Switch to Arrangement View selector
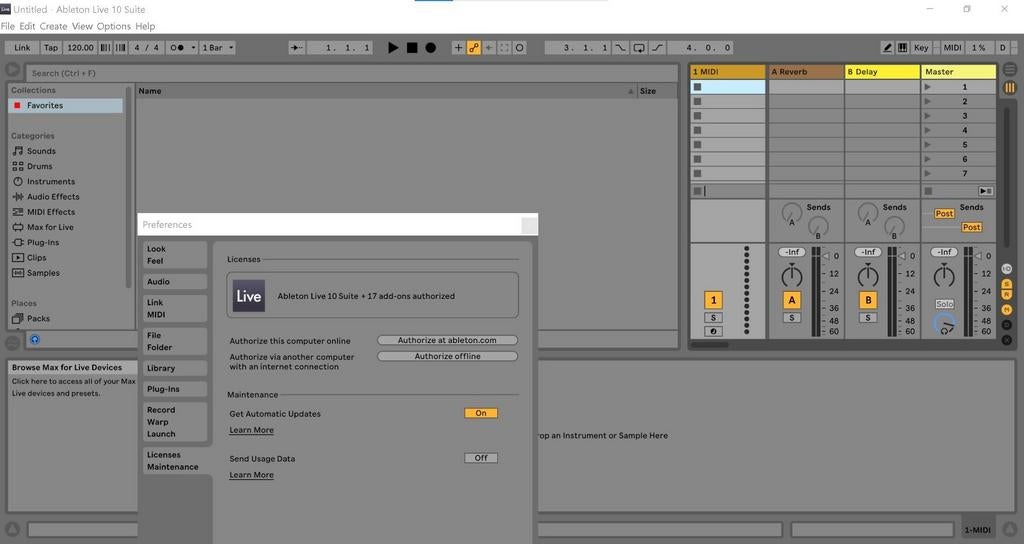 1010,70
